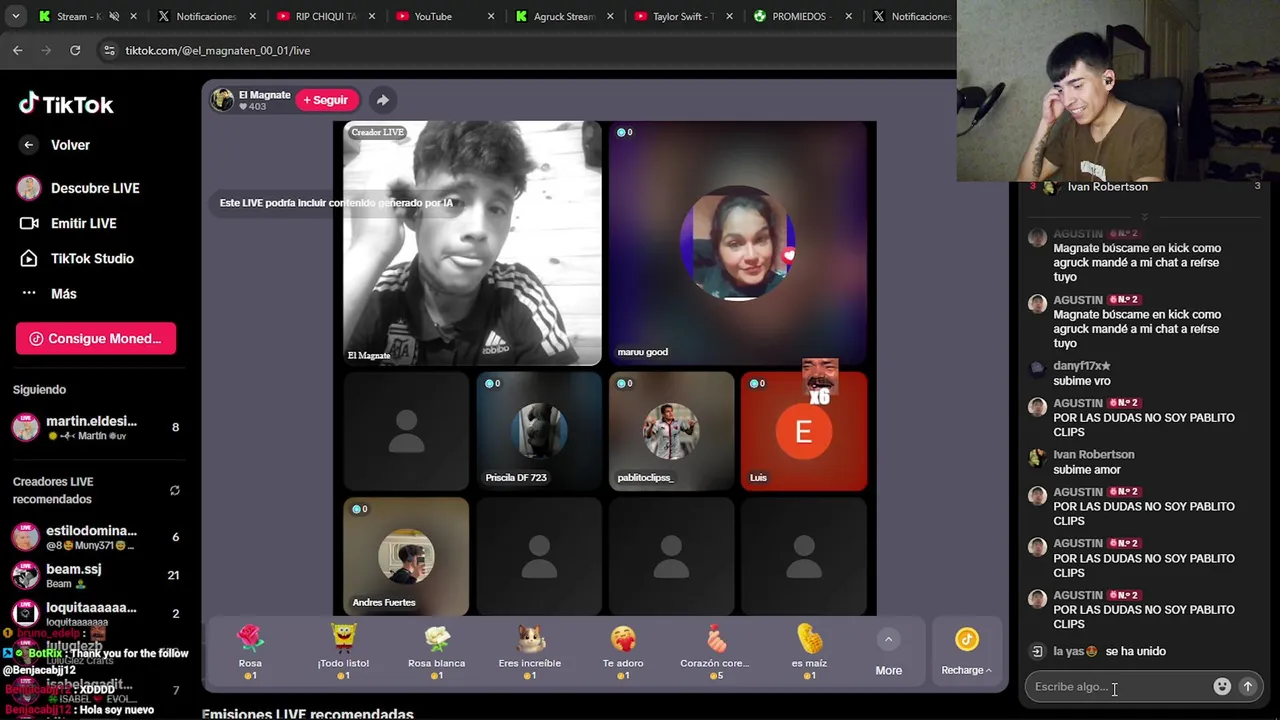Click Ivan Robertson 'subime amor' message
The height and width of the screenshot is (720, 1280).
pos(1086,470)
